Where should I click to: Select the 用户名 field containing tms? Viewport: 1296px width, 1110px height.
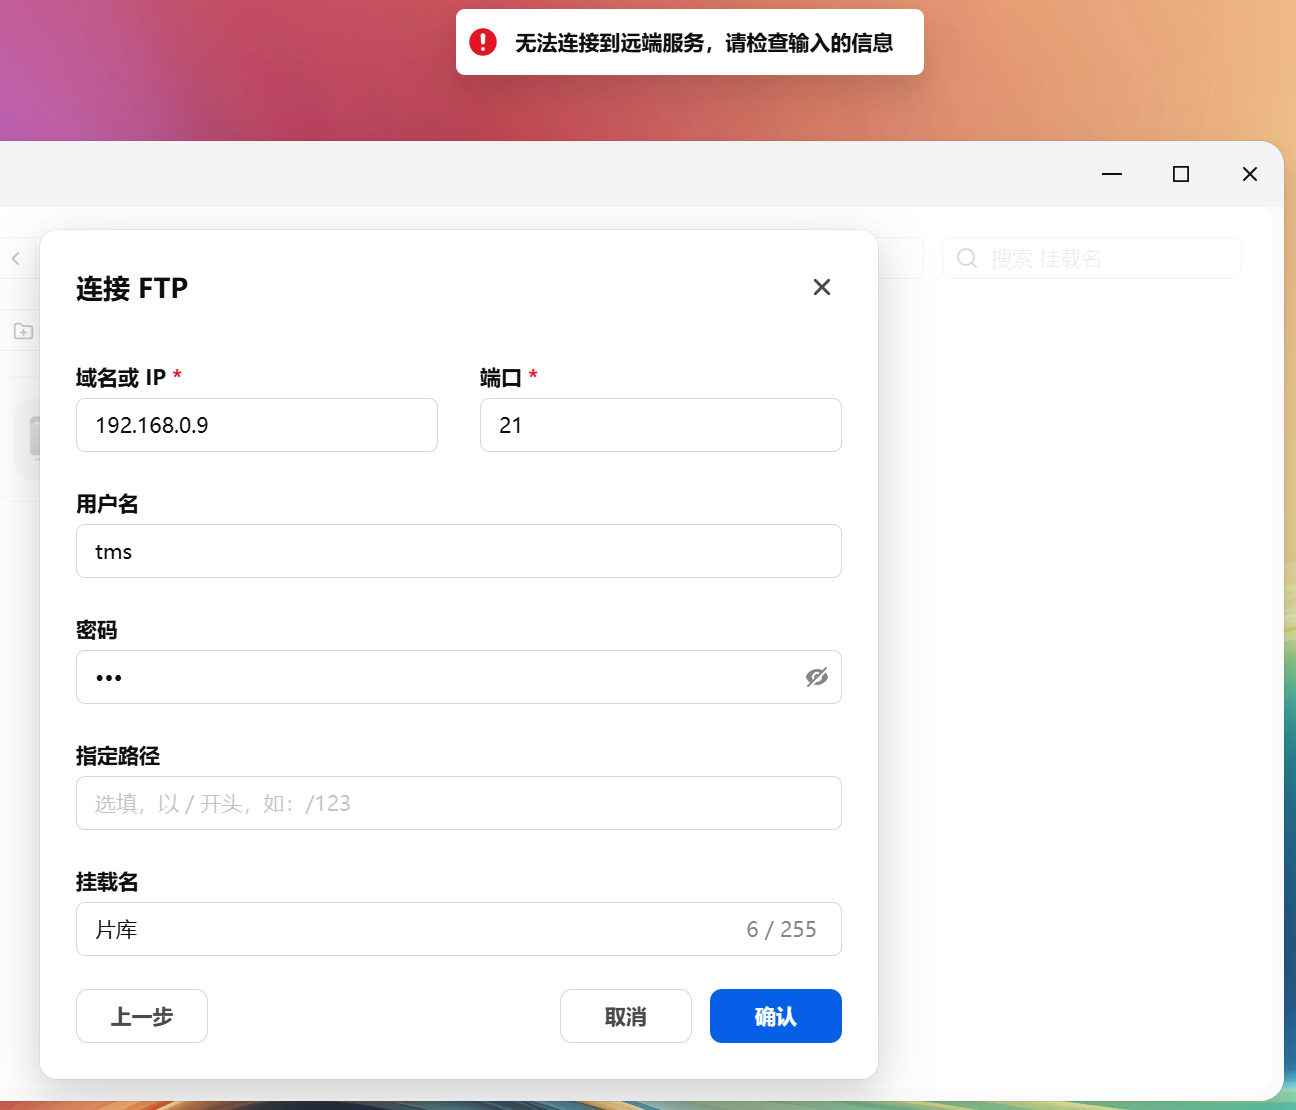pyautogui.click(x=458, y=551)
